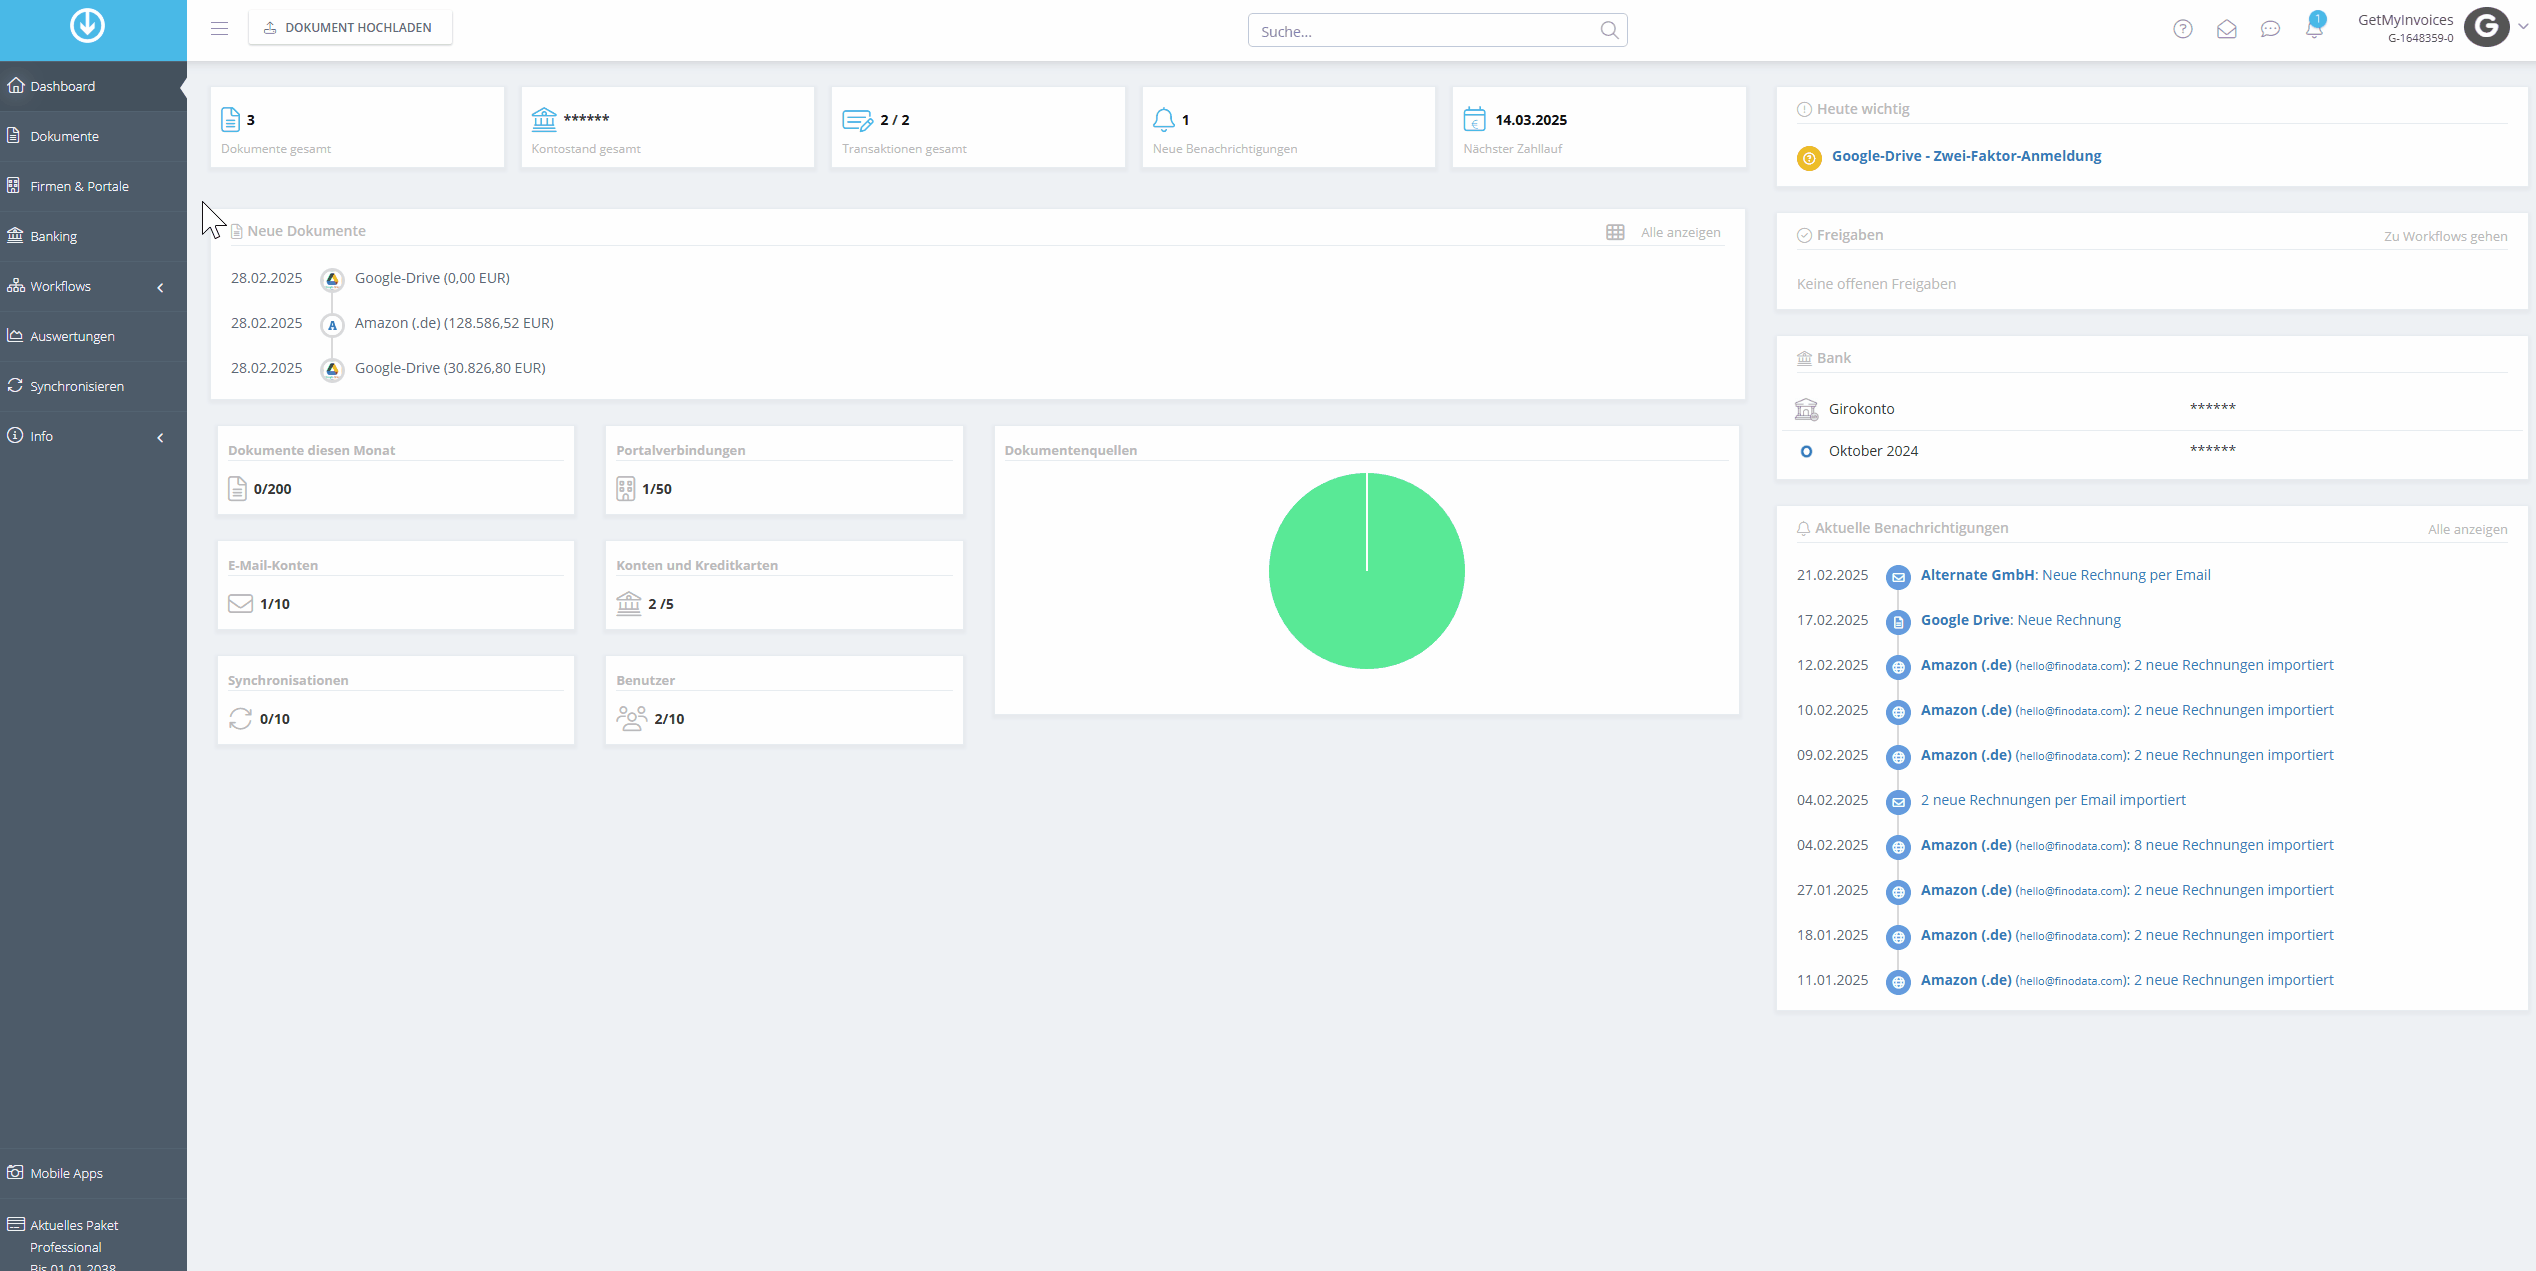Open the Google-Drive (30.826,80 EUR) document
The image size is (2536, 1271).
450,368
